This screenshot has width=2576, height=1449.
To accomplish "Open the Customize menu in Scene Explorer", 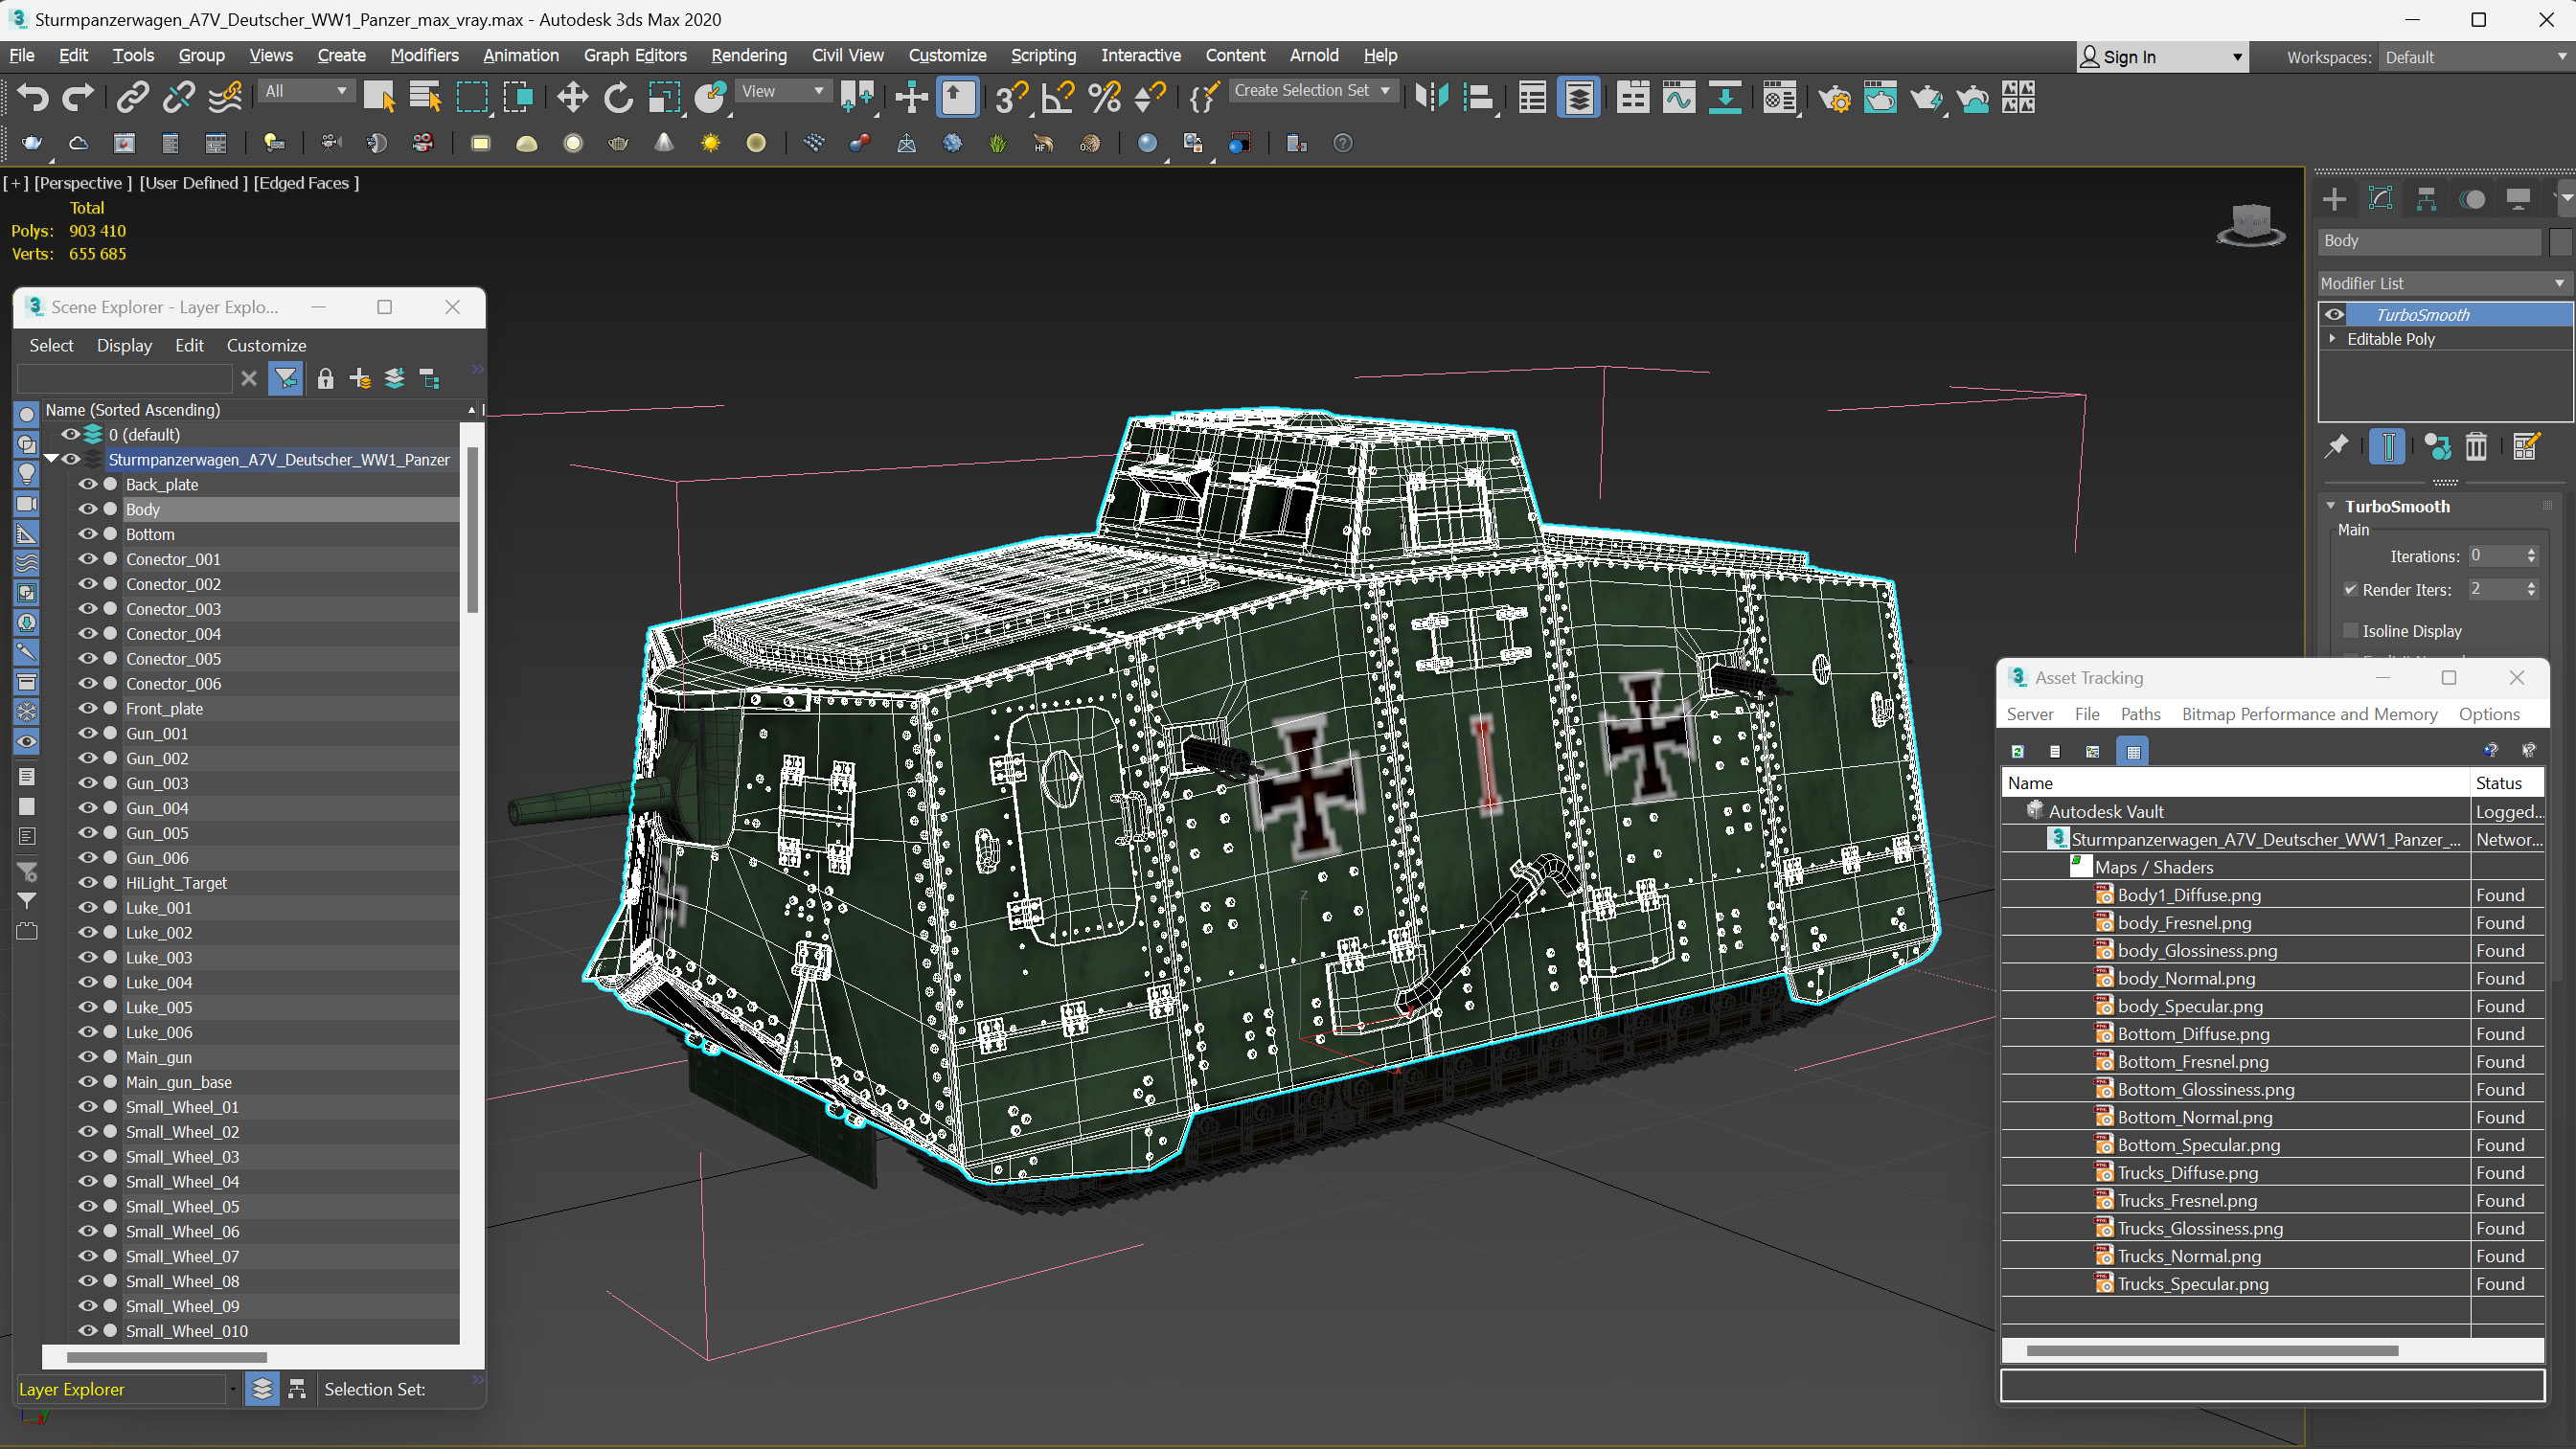I will click(266, 345).
